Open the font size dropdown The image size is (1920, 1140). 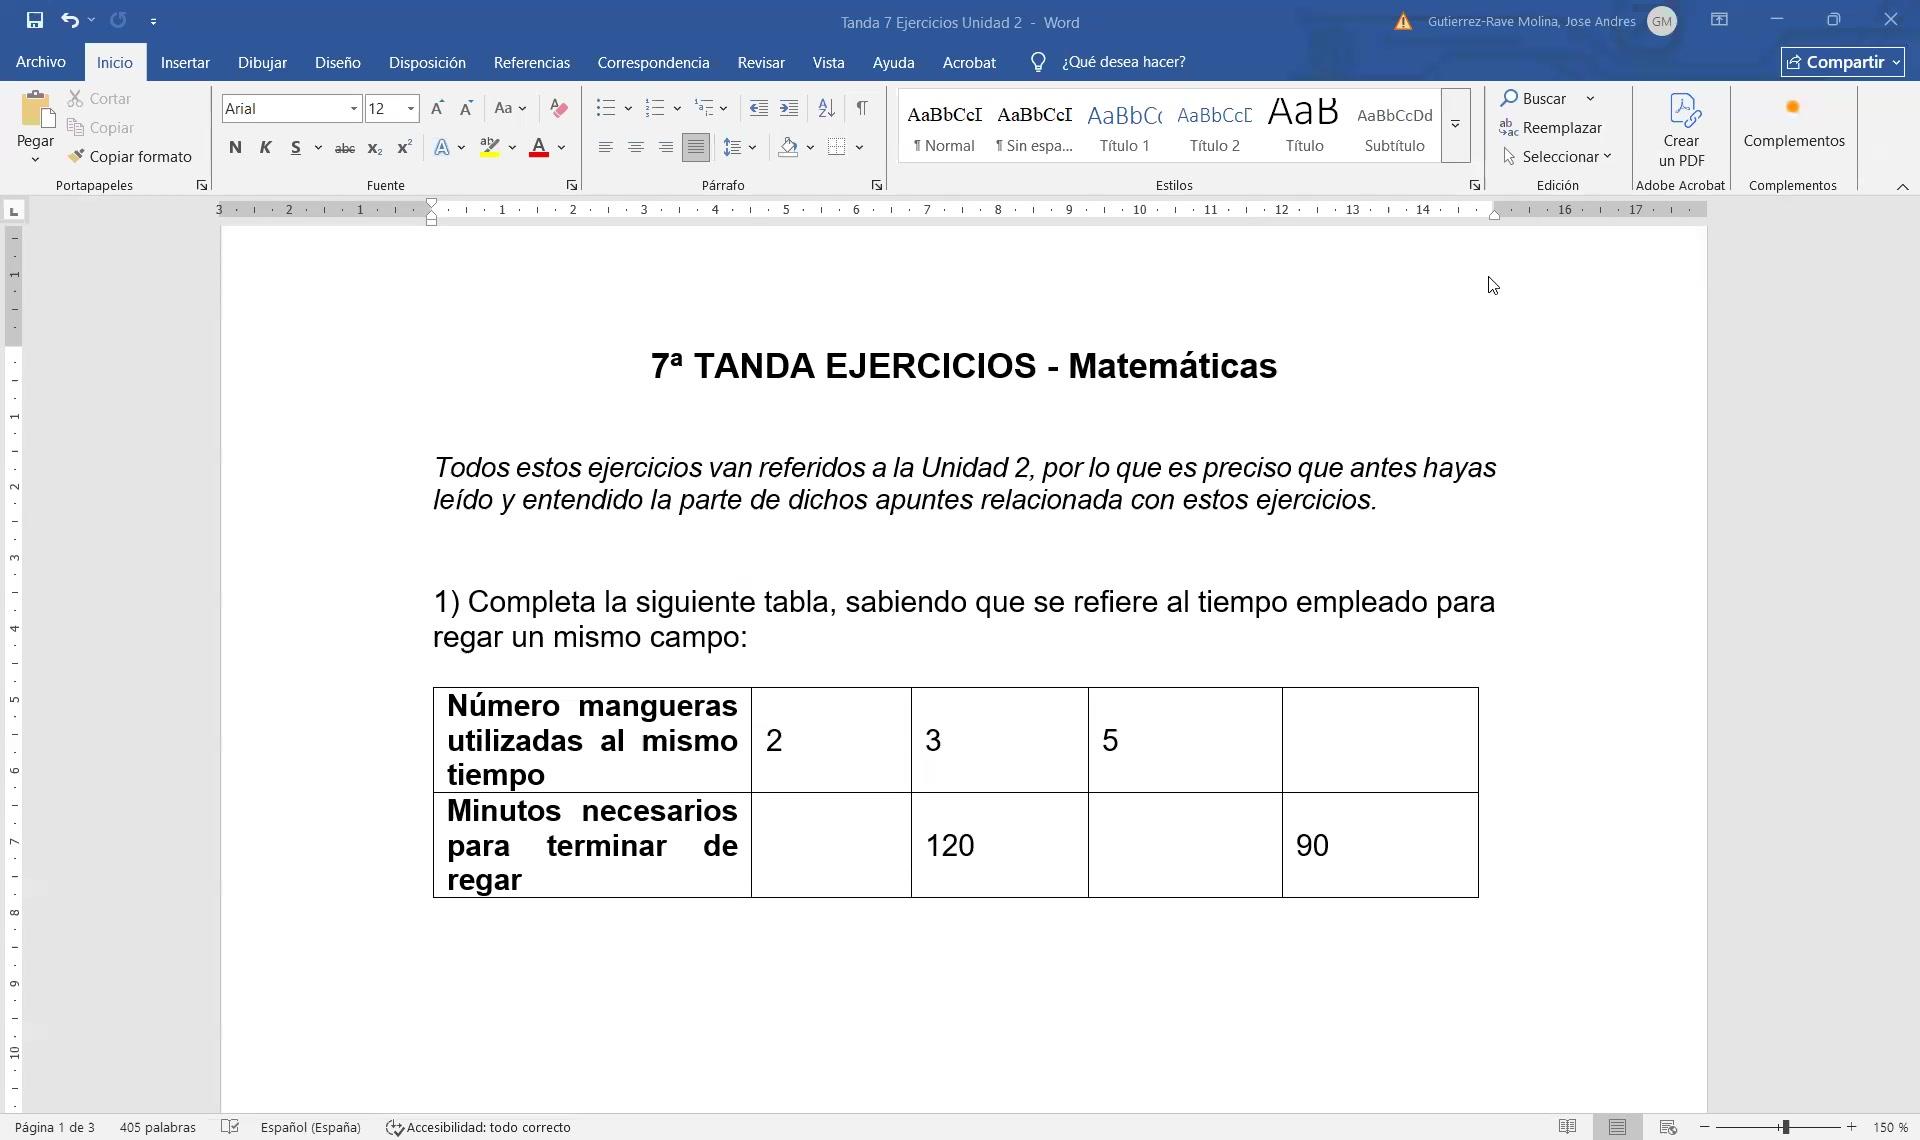tap(410, 108)
